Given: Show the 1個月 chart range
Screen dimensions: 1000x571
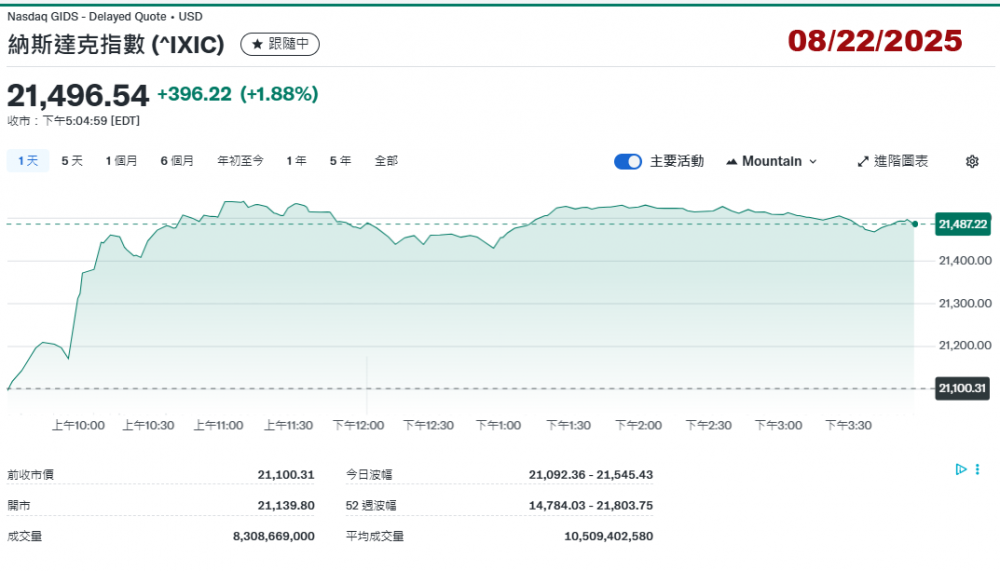Looking at the screenshot, I should click(x=121, y=161).
